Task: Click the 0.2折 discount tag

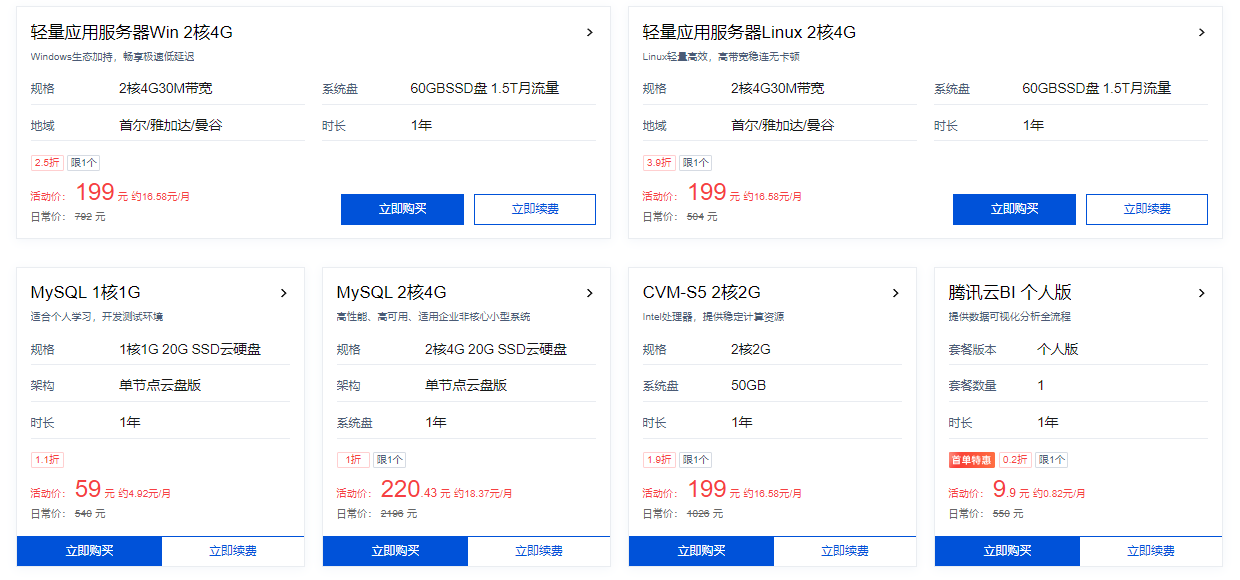Action: click(1015, 460)
